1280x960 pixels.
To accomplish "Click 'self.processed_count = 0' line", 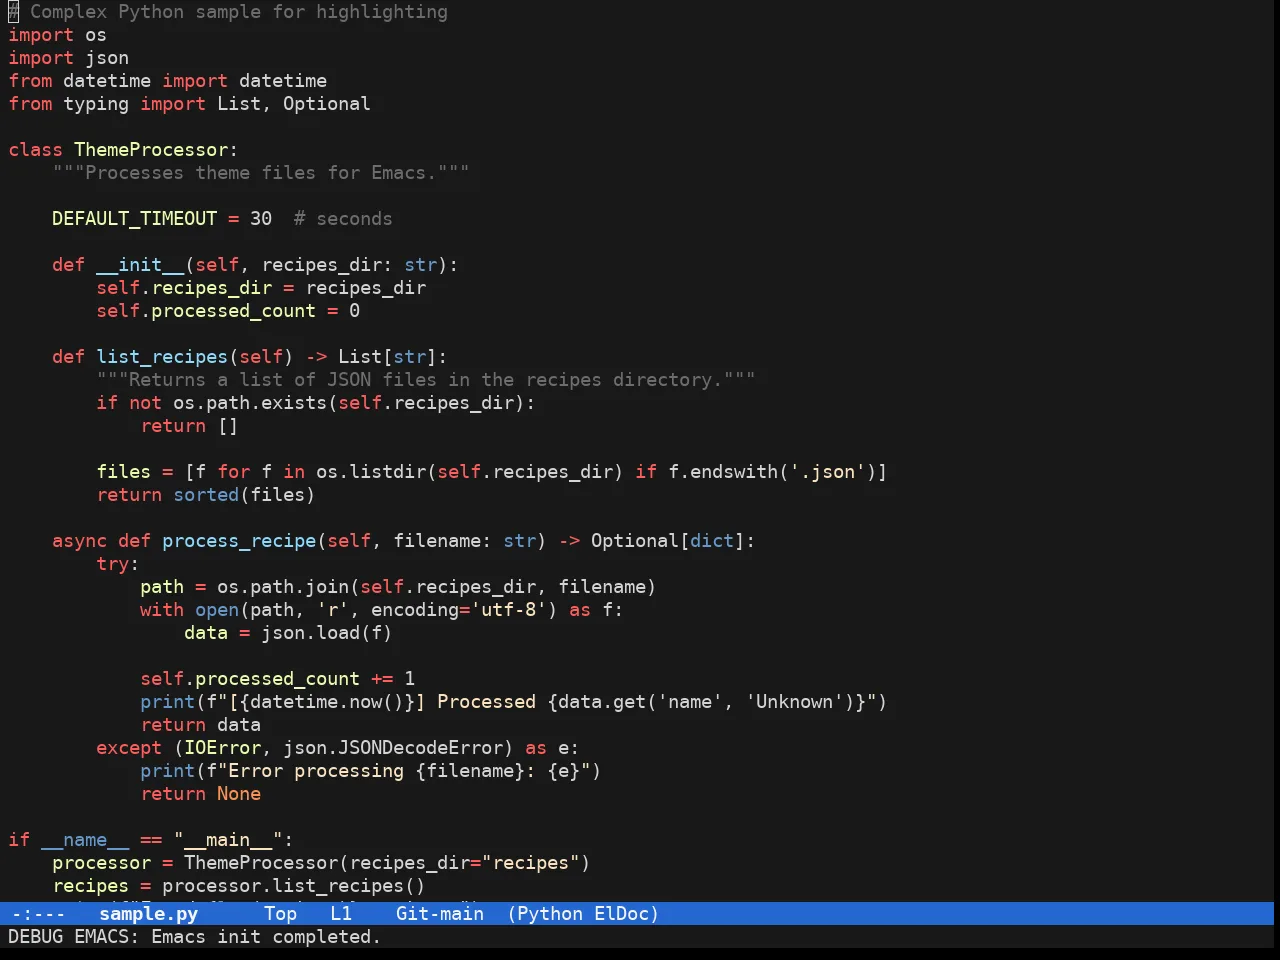I will [228, 311].
